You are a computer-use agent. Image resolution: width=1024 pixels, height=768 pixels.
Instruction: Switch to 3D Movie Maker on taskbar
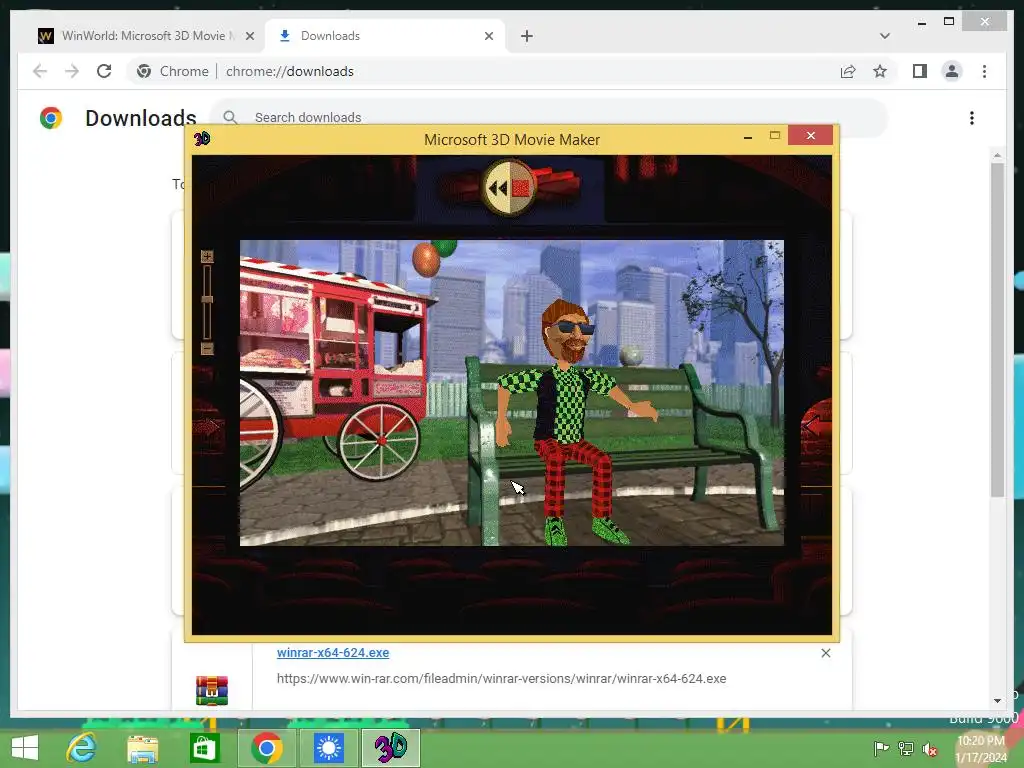(x=391, y=748)
